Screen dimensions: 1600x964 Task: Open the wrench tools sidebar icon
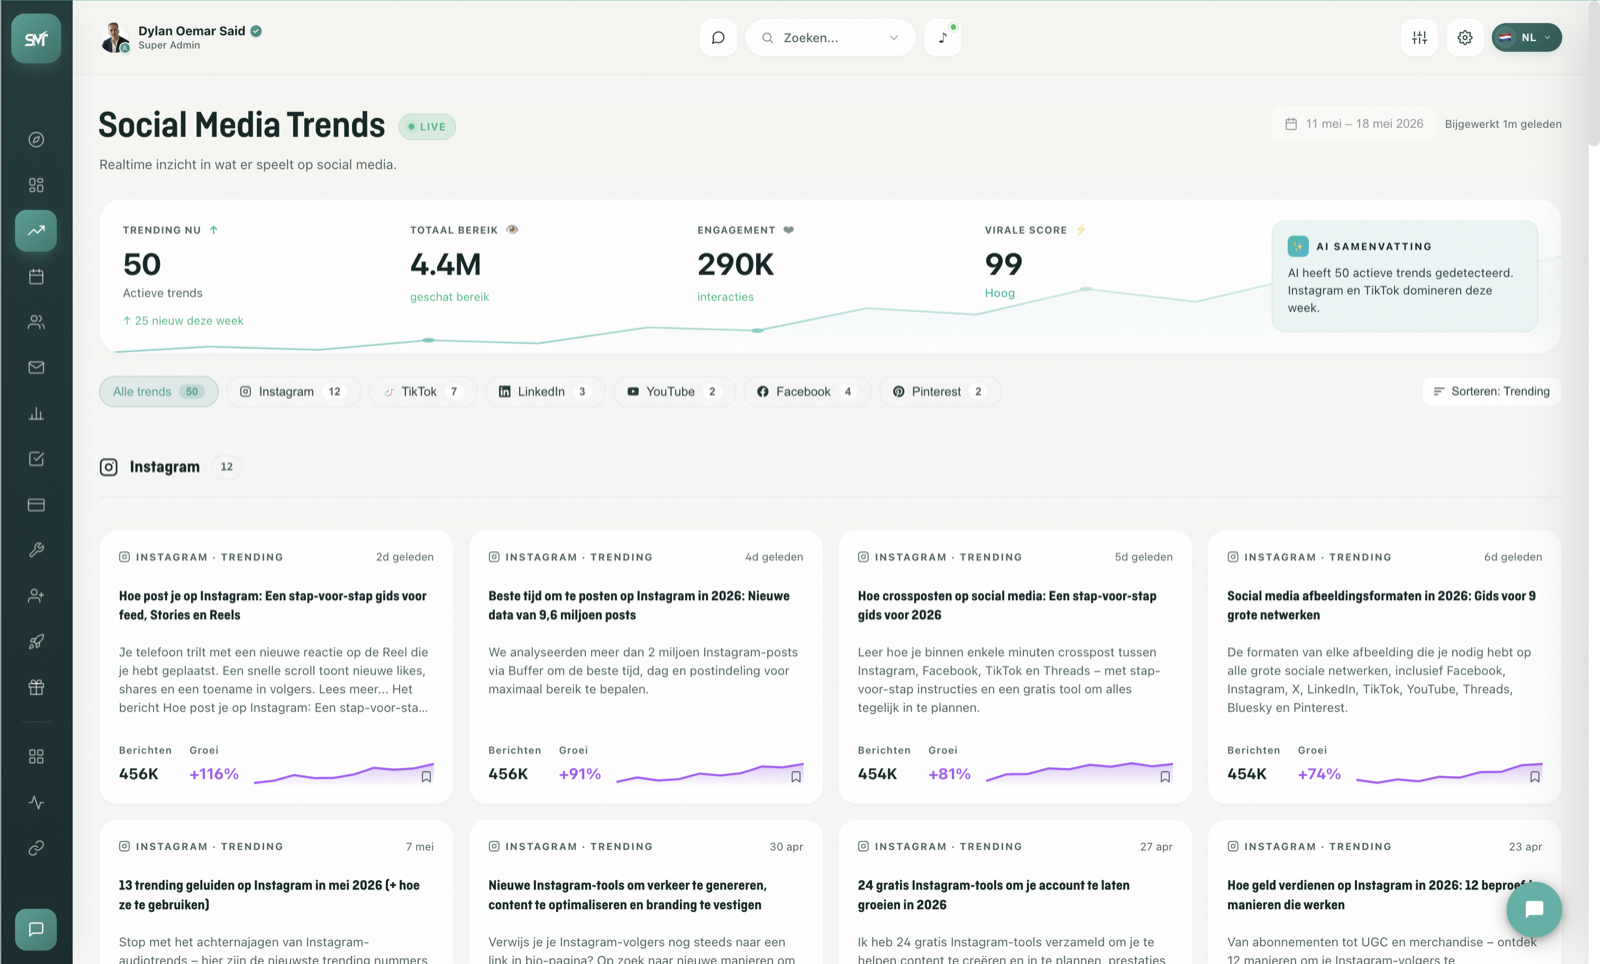click(36, 550)
